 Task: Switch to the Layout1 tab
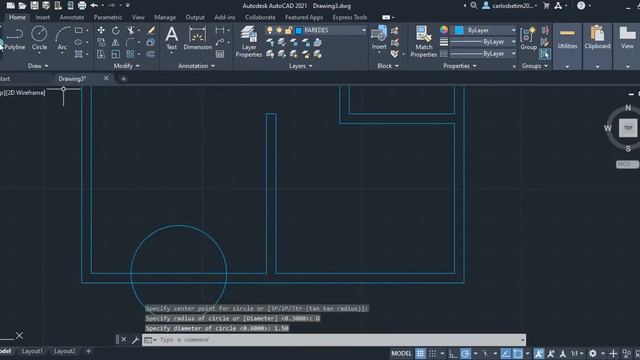tap(32, 351)
